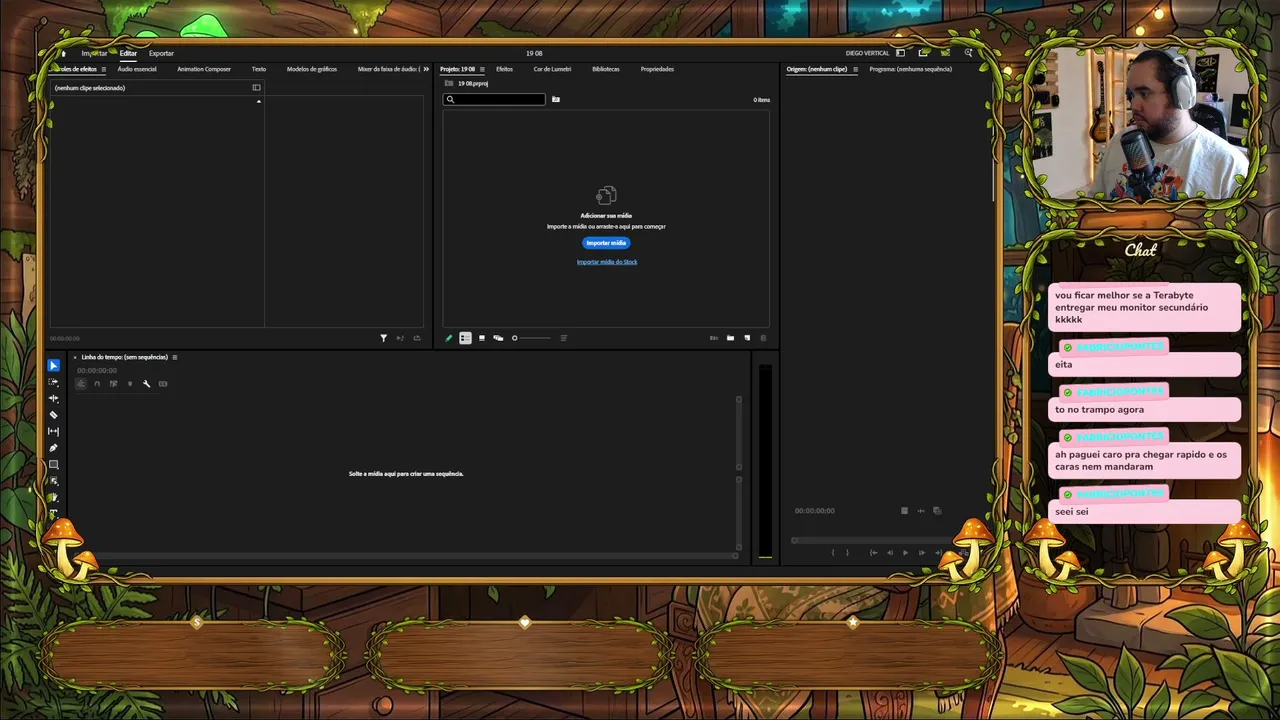1280x720 pixels.
Task: Open sort icons menu in Project panel
Action: (563, 338)
